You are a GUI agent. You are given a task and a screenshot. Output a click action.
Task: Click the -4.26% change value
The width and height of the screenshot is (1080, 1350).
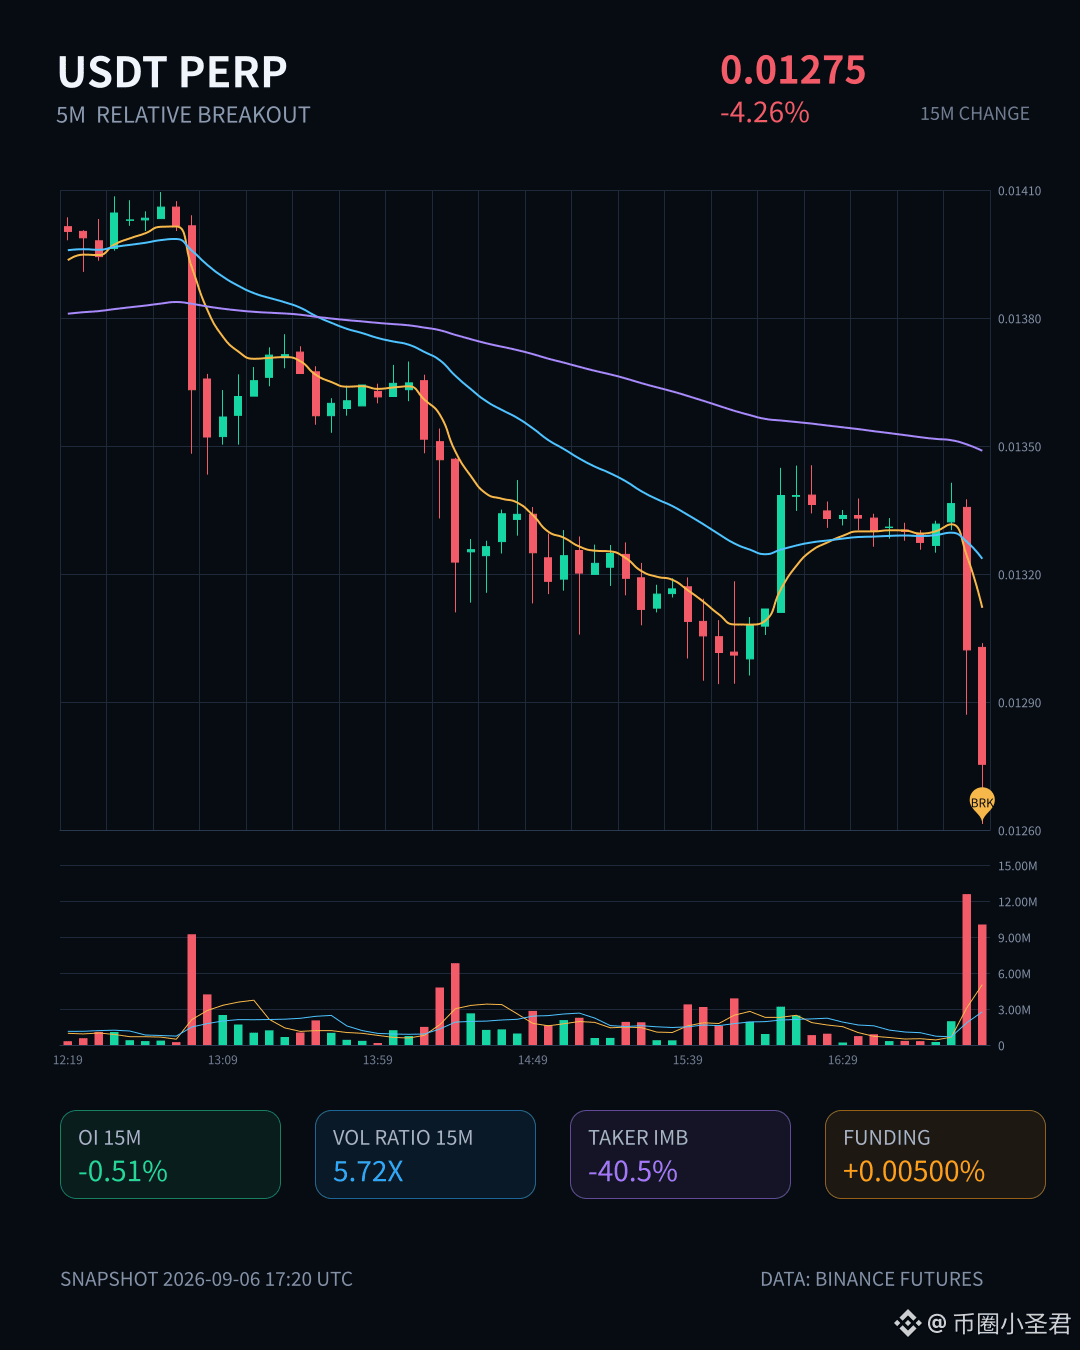coord(765,112)
